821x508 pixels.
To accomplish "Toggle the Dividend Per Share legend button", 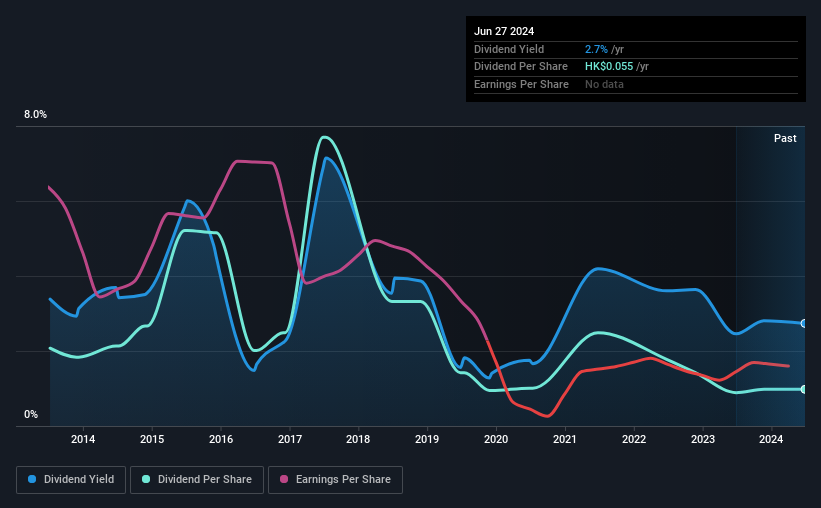I will [197, 480].
